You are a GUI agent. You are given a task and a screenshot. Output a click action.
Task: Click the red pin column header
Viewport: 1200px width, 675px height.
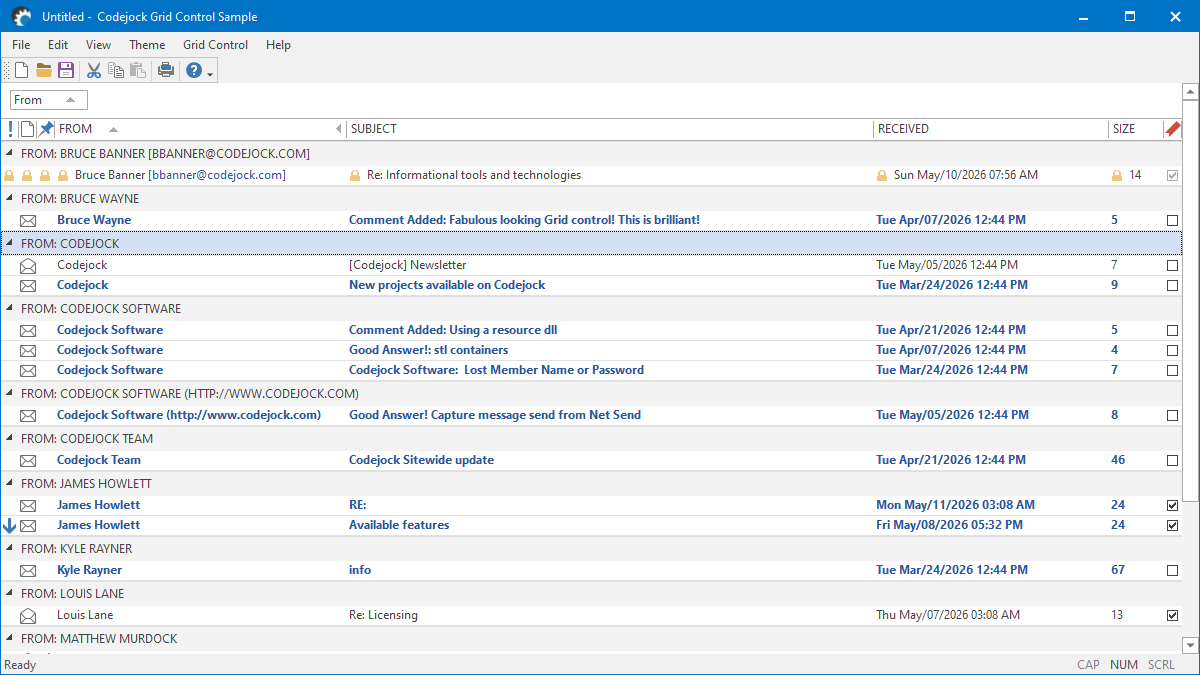(1173, 129)
